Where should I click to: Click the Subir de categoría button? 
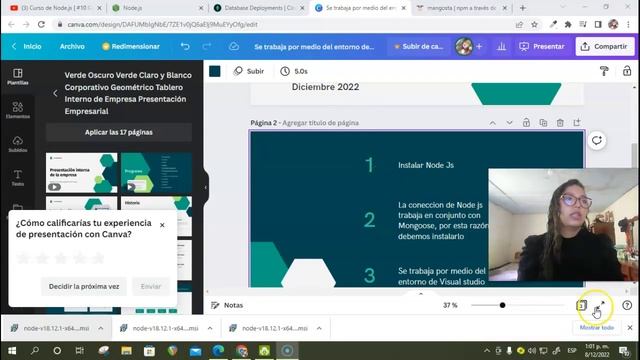click(x=419, y=47)
